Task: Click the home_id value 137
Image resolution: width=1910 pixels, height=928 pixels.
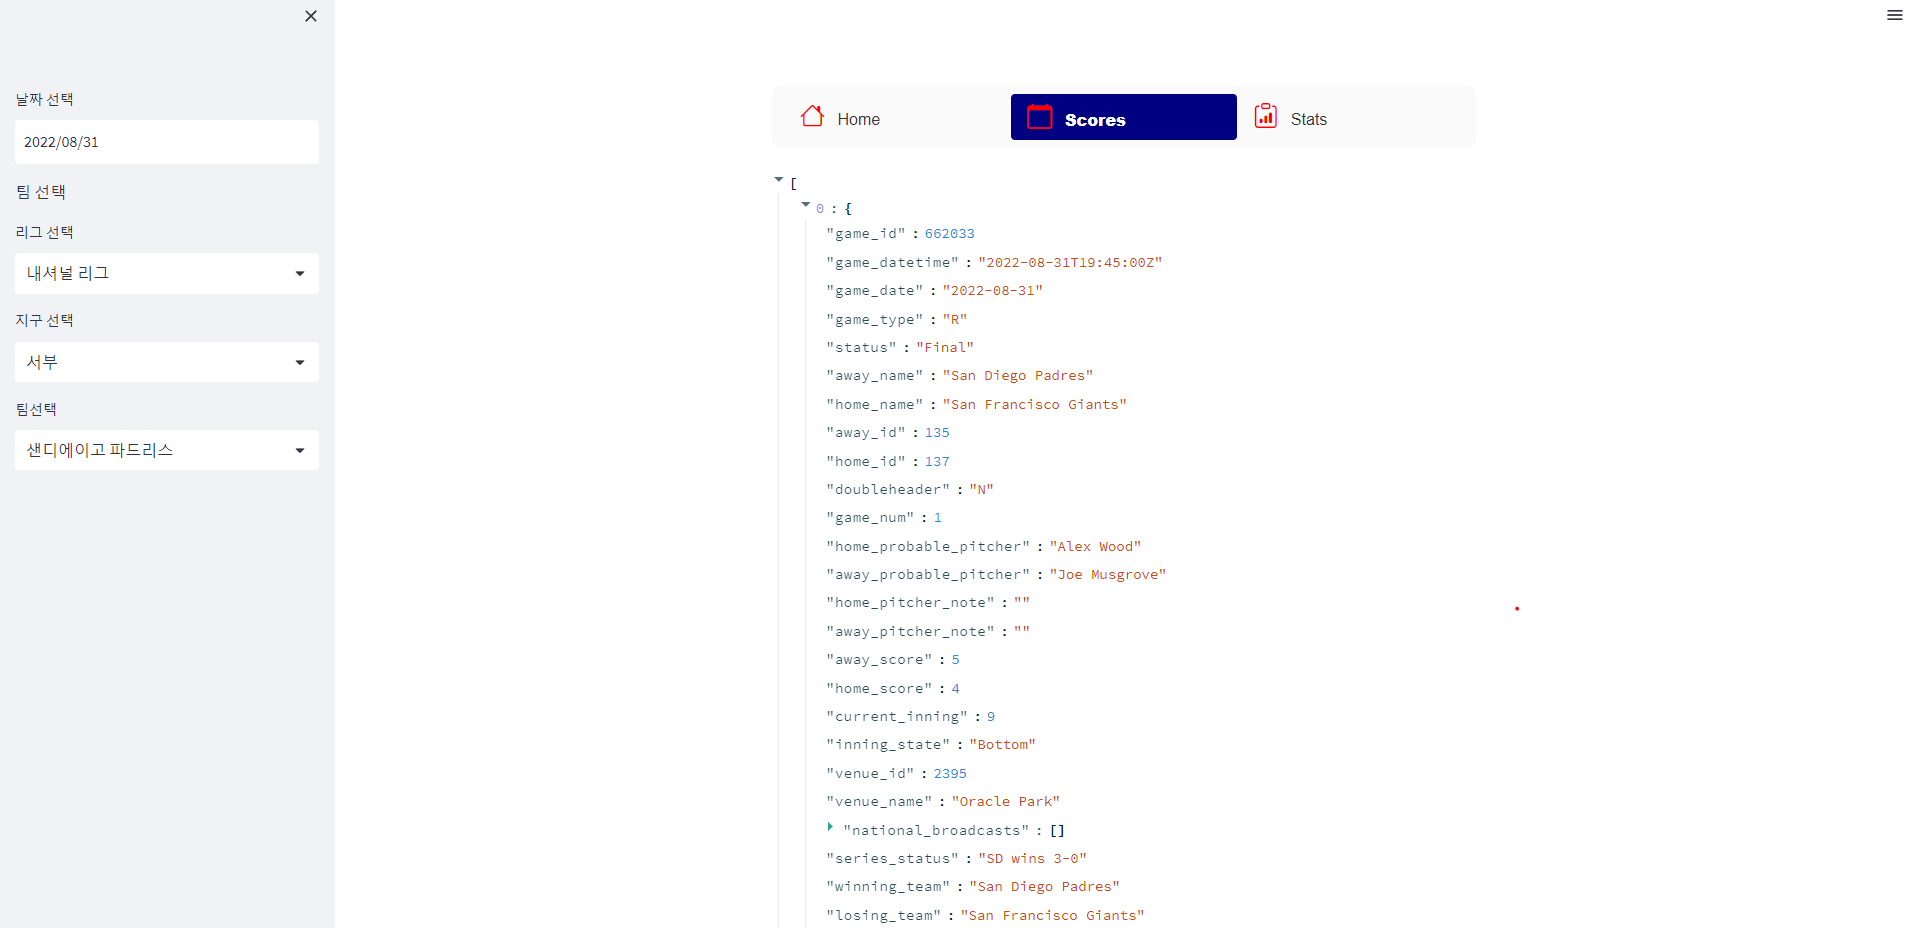Action: 937,462
